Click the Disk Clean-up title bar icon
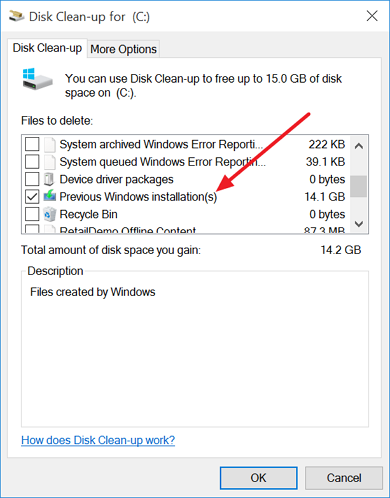This screenshot has width=390, height=498. [16, 16]
